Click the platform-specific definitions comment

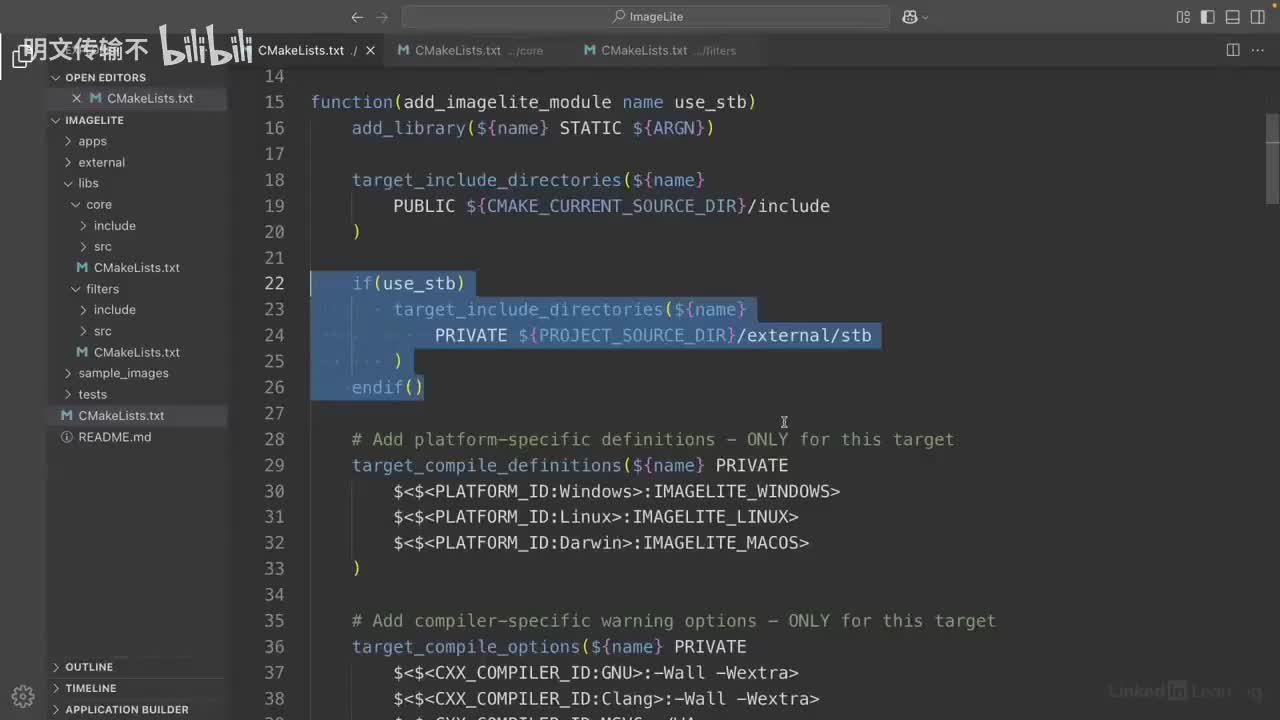click(653, 439)
